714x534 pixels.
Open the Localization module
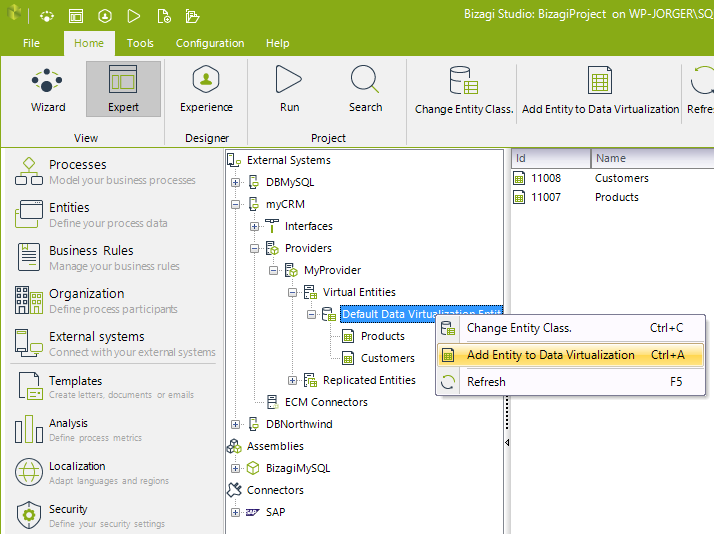point(92,473)
